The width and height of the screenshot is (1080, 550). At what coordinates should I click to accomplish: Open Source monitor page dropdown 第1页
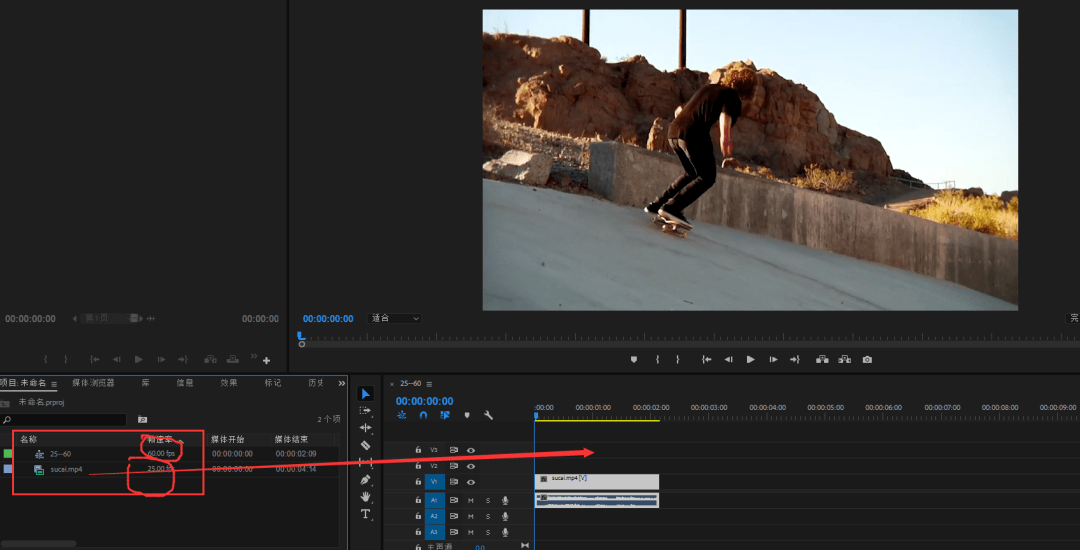[x=110, y=318]
